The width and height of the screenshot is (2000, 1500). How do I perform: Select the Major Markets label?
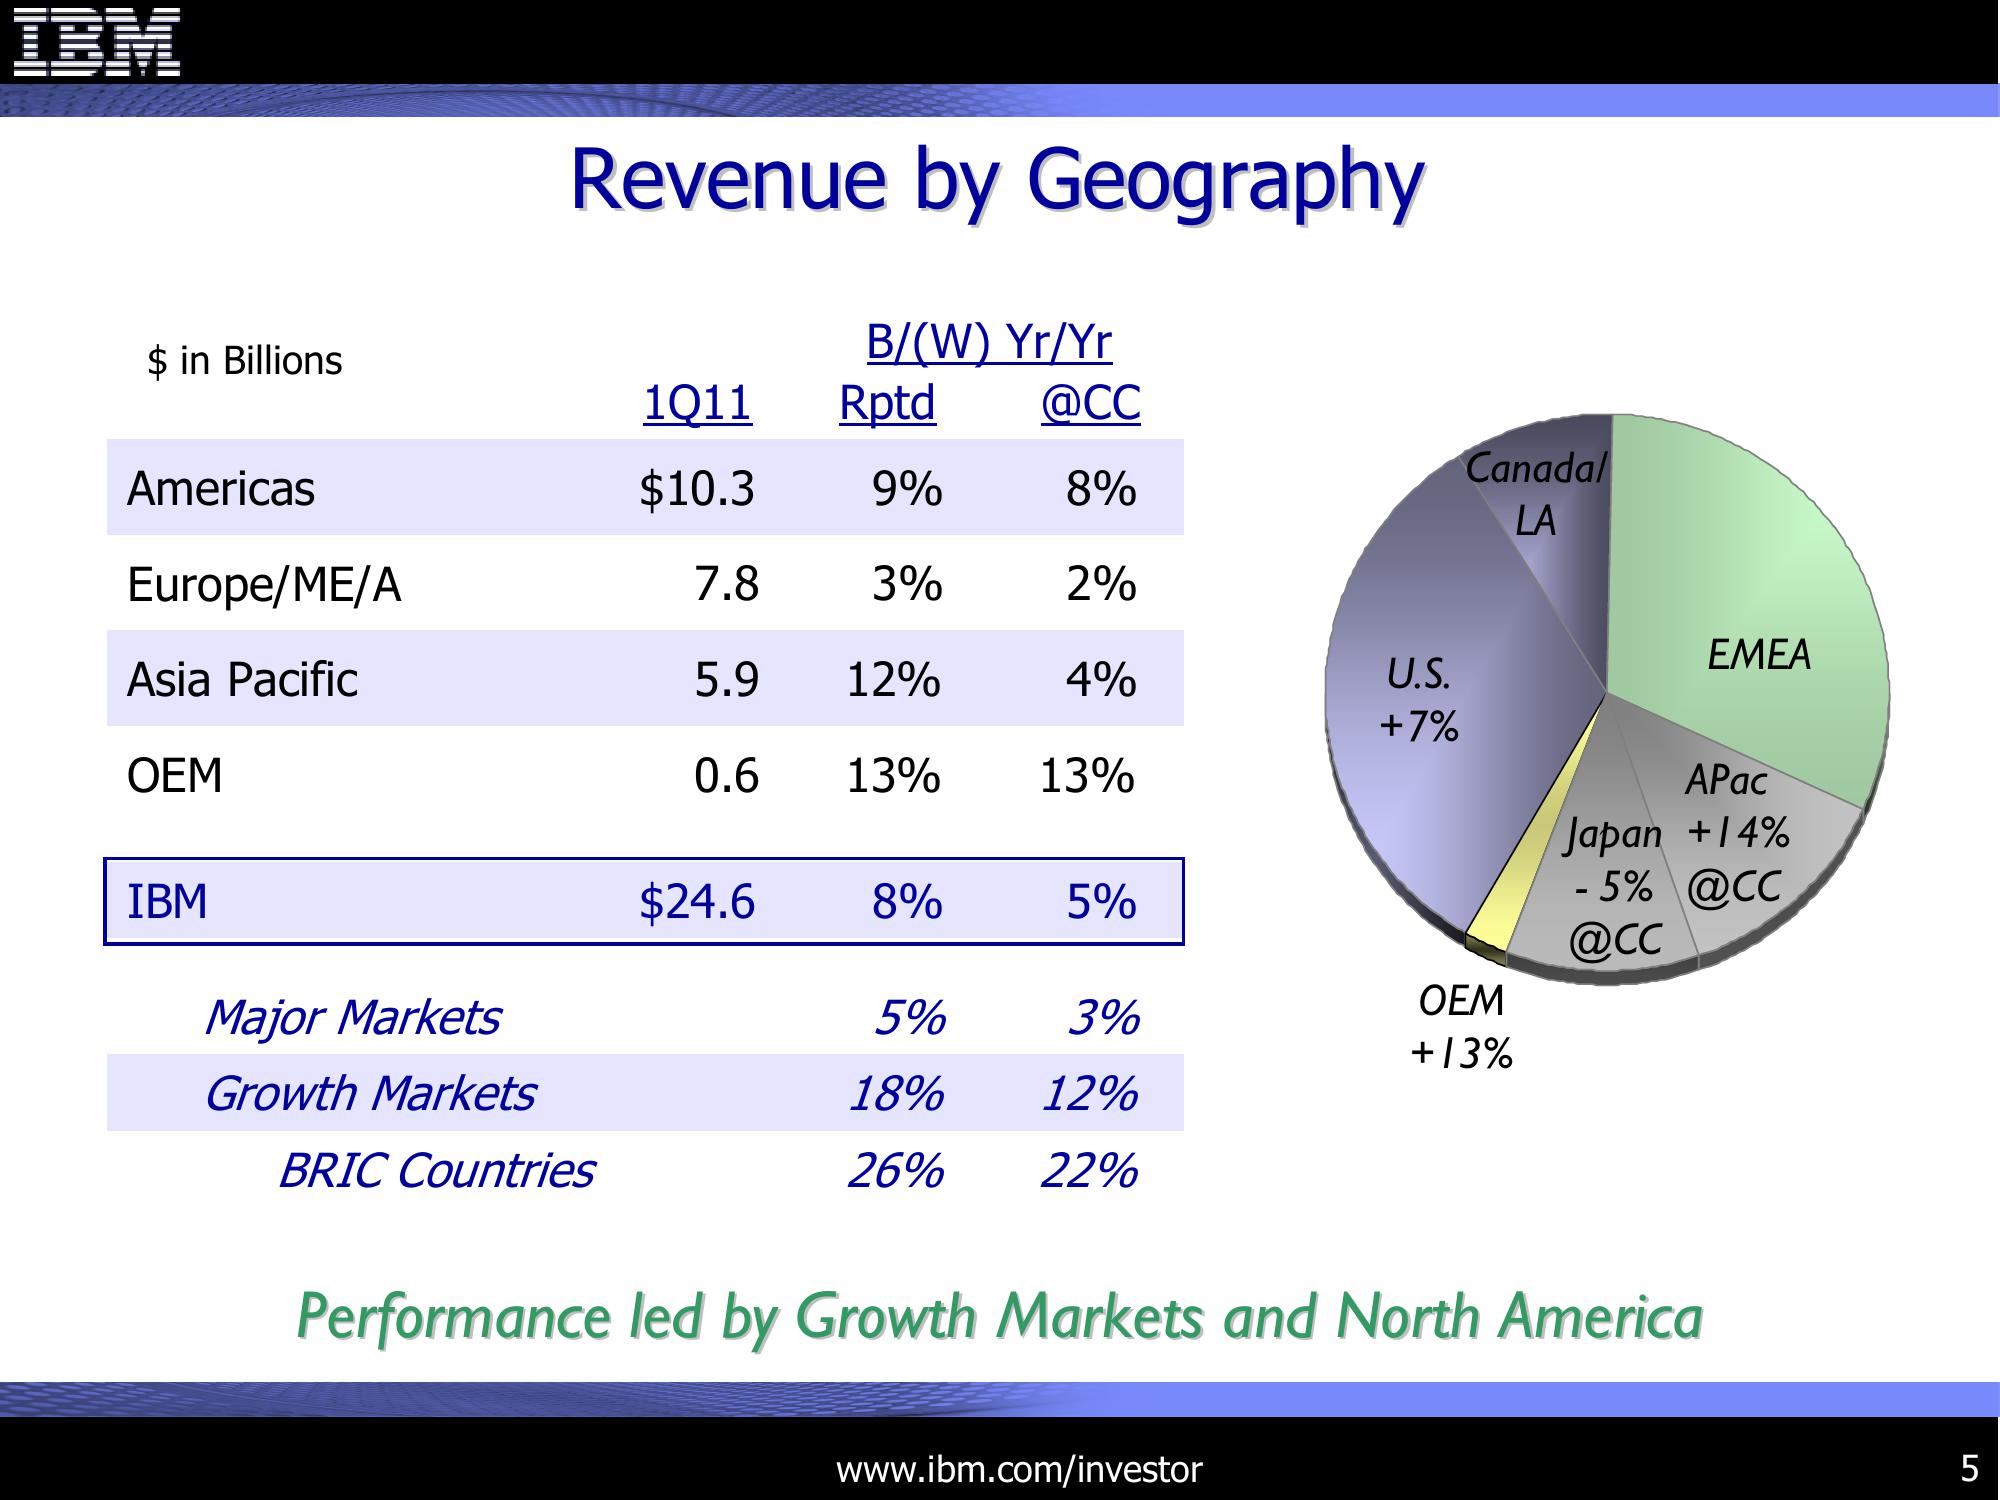coord(352,1019)
